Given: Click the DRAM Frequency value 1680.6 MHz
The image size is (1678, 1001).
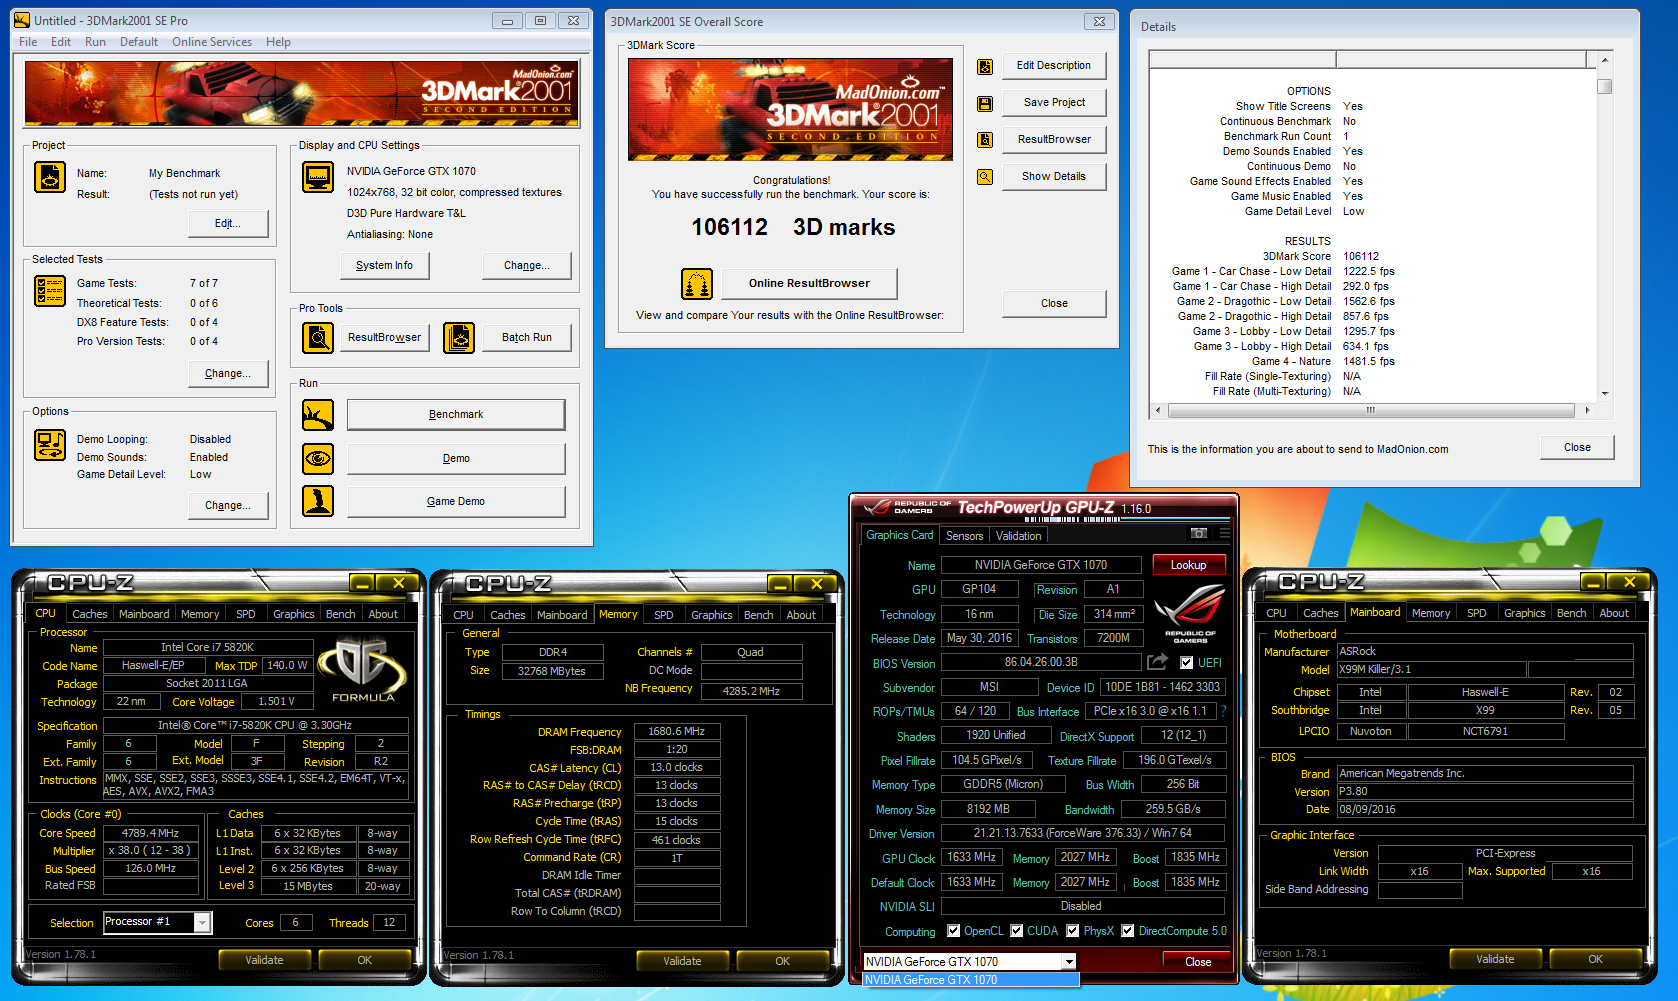Looking at the screenshot, I should [x=677, y=732].
